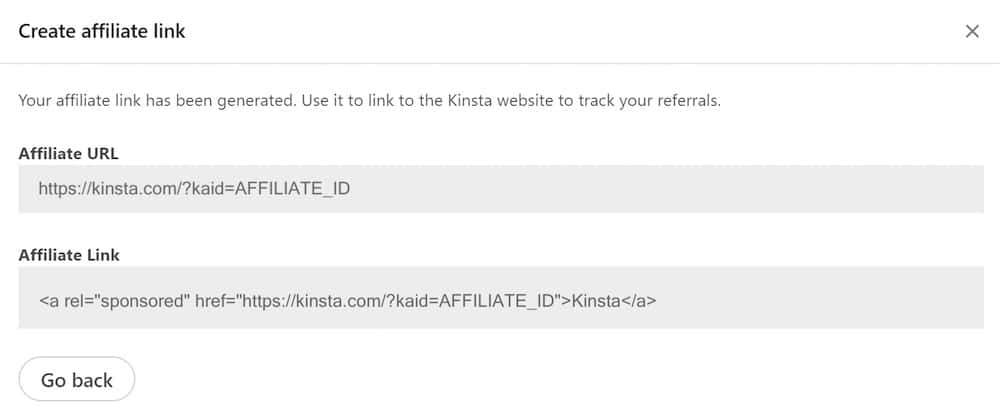Click the affiliate link generated description text
Viewport: 1000px width, 418px height.
click(369, 101)
